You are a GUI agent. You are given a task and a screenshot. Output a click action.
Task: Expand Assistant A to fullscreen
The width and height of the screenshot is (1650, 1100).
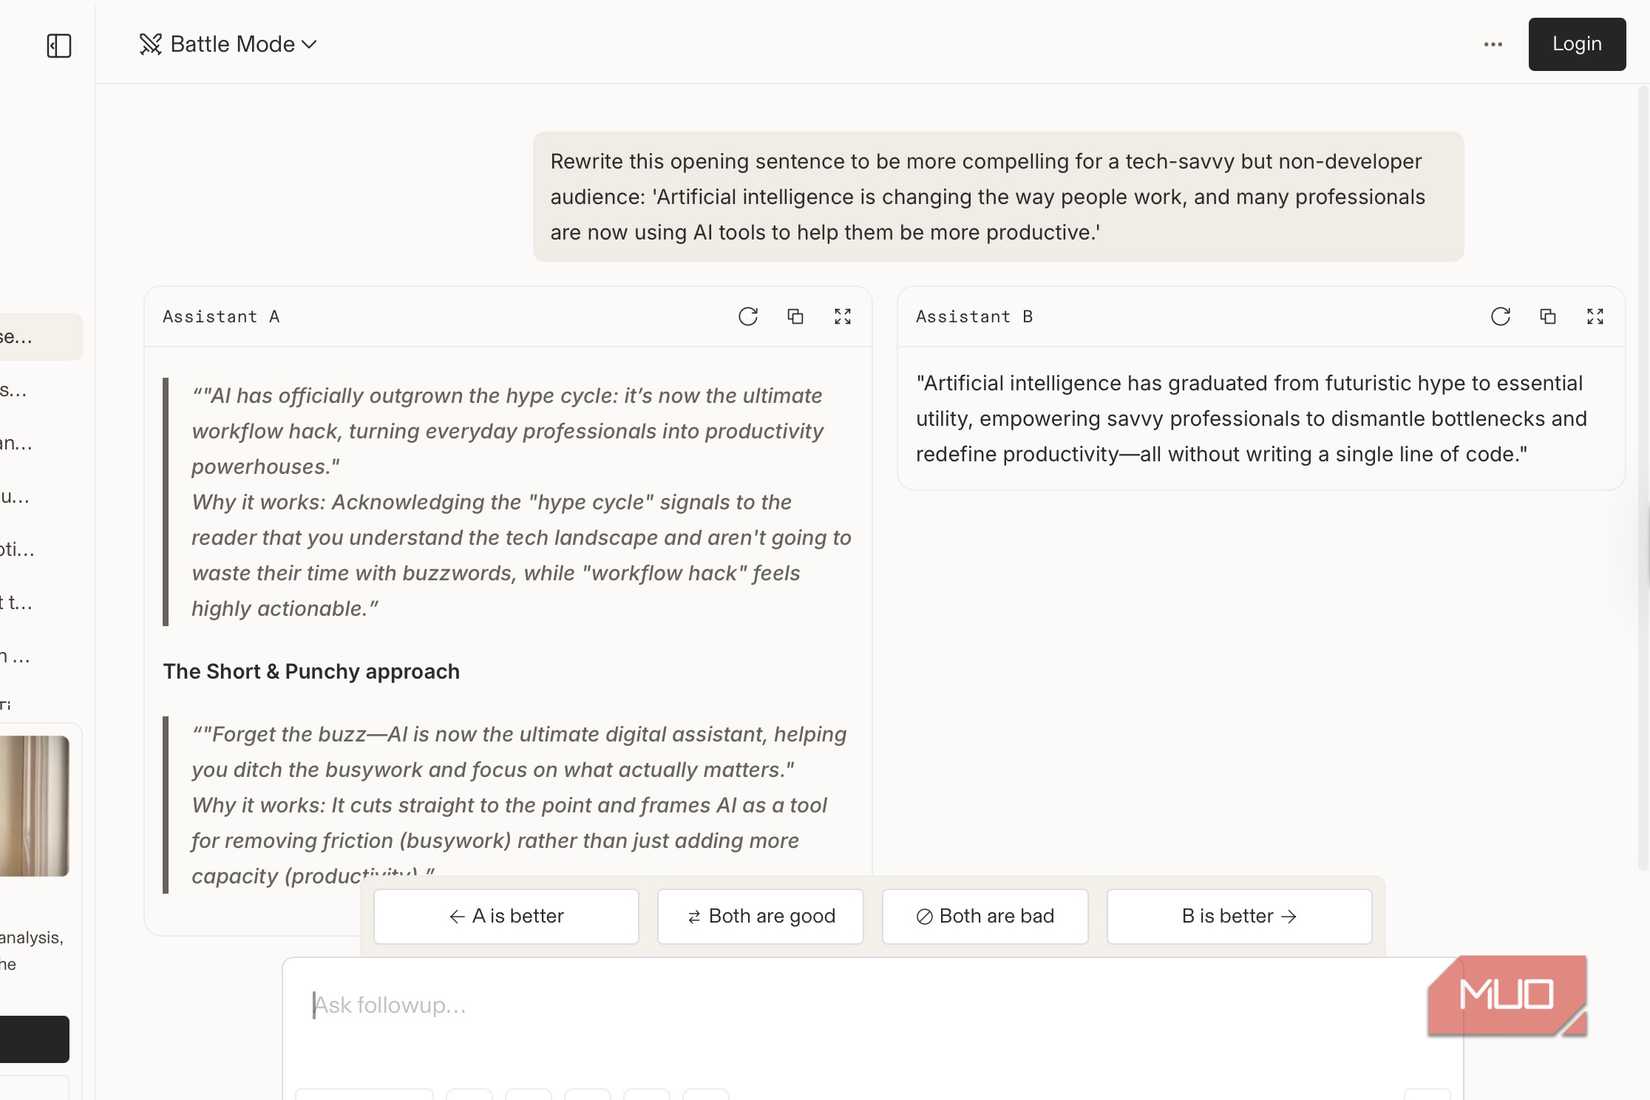(842, 316)
